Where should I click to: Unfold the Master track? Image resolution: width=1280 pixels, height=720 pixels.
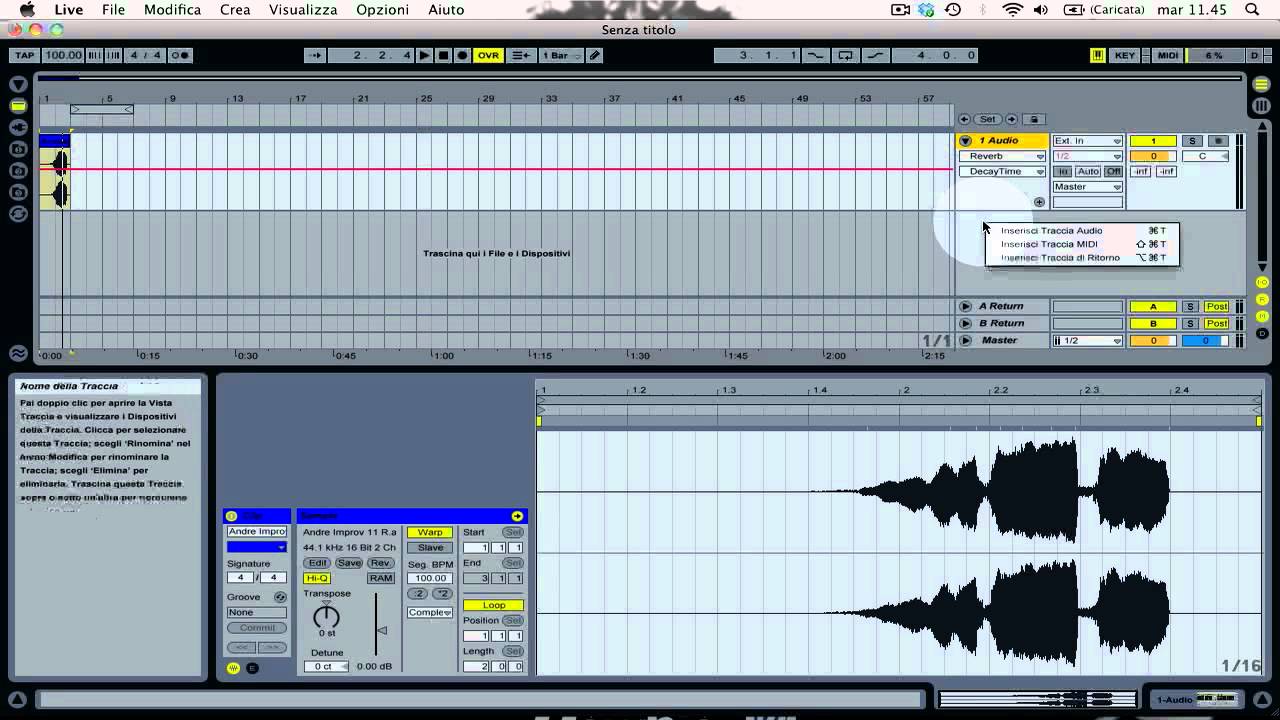click(966, 340)
